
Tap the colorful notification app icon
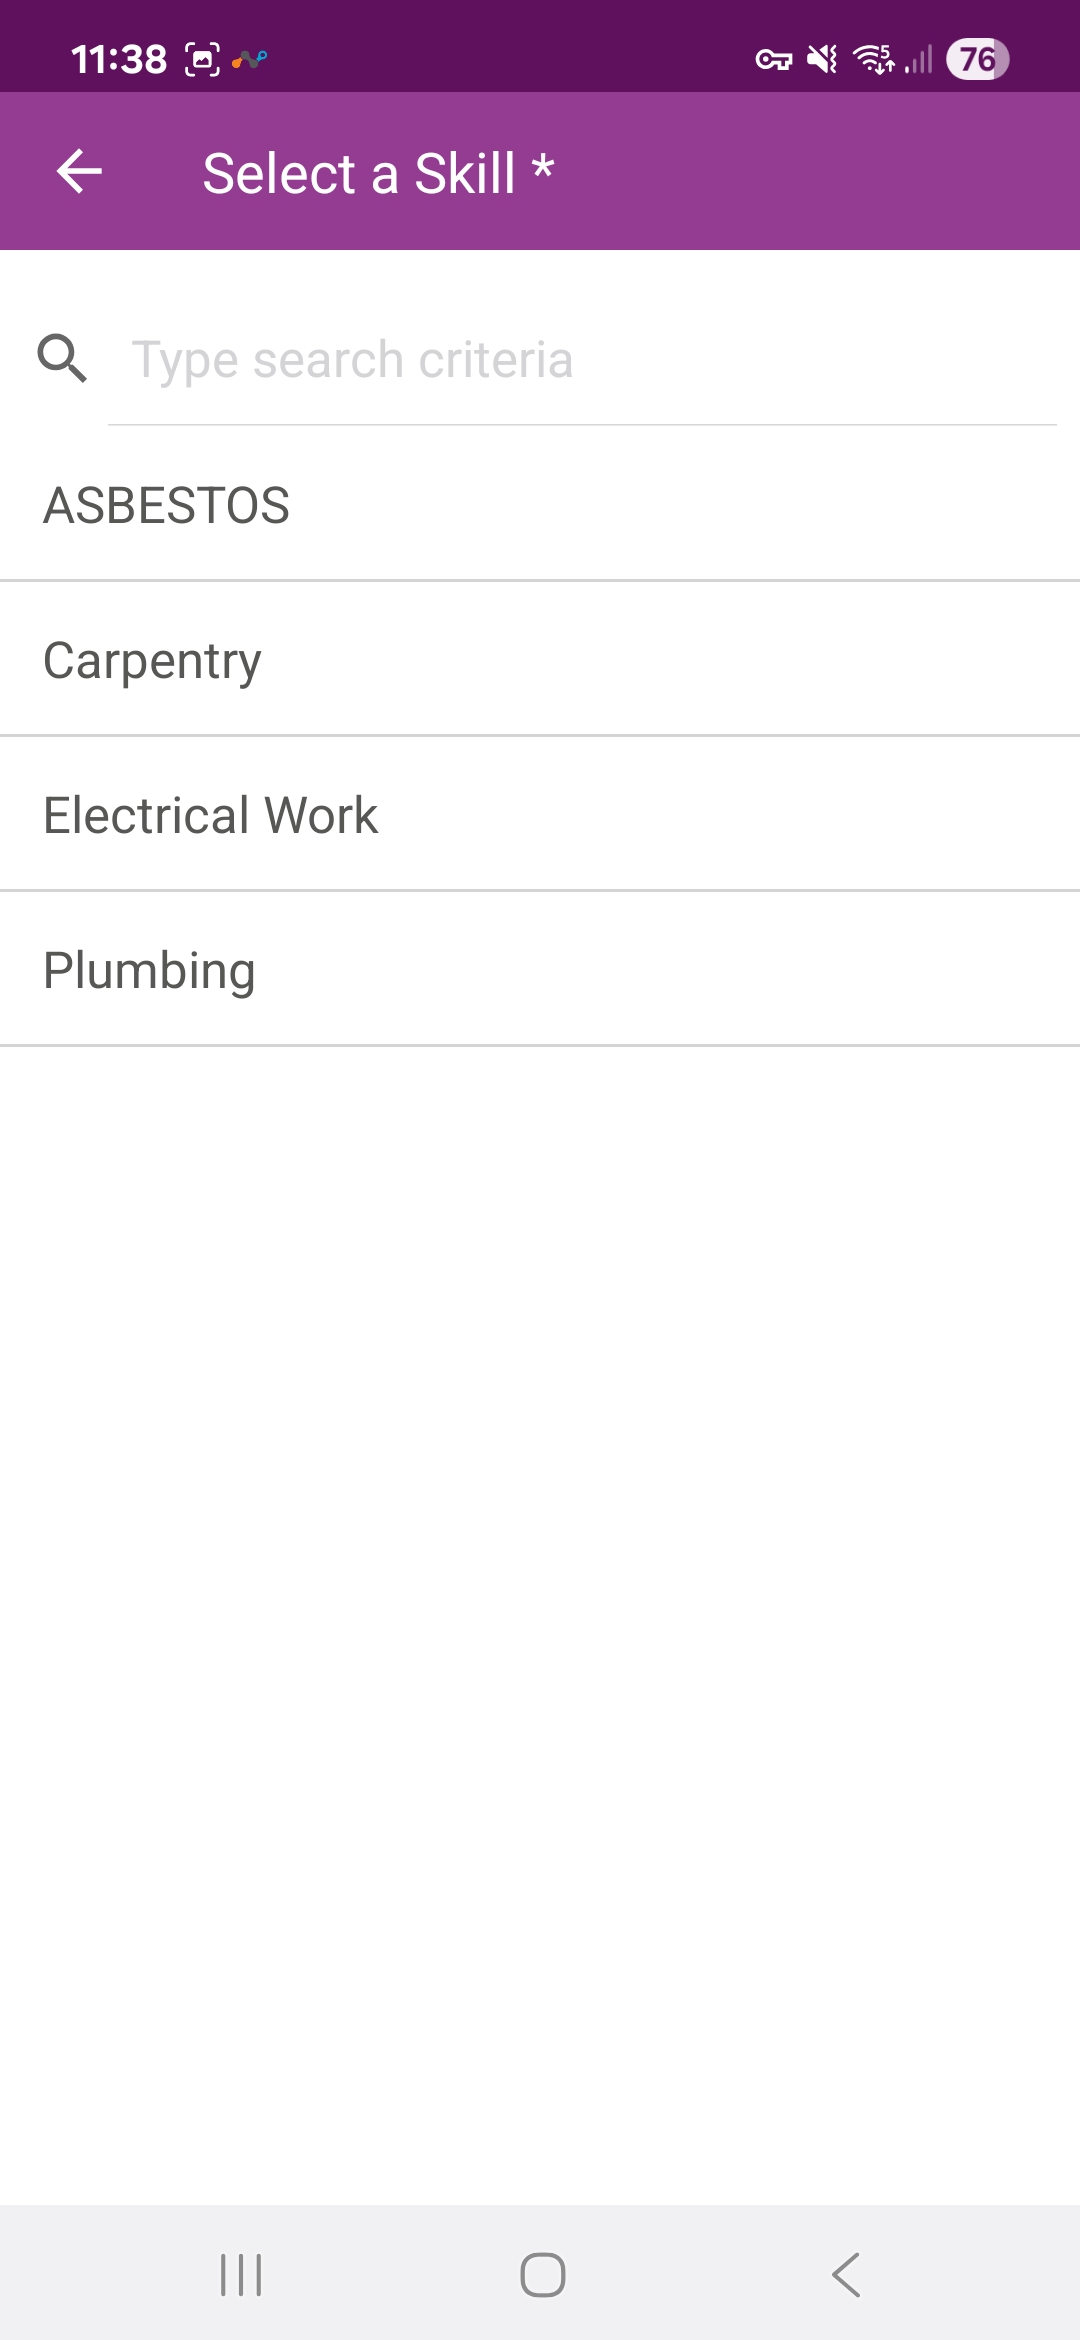250,60
